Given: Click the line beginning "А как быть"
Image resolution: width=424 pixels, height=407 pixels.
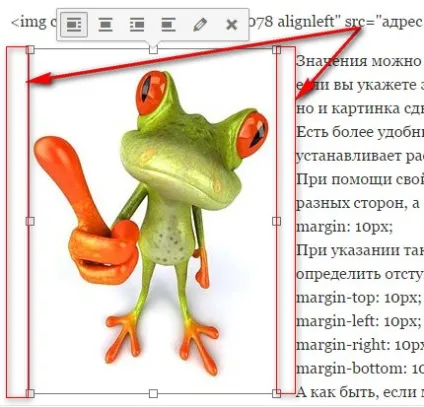Looking at the screenshot, I should click(x=360, y=392).
